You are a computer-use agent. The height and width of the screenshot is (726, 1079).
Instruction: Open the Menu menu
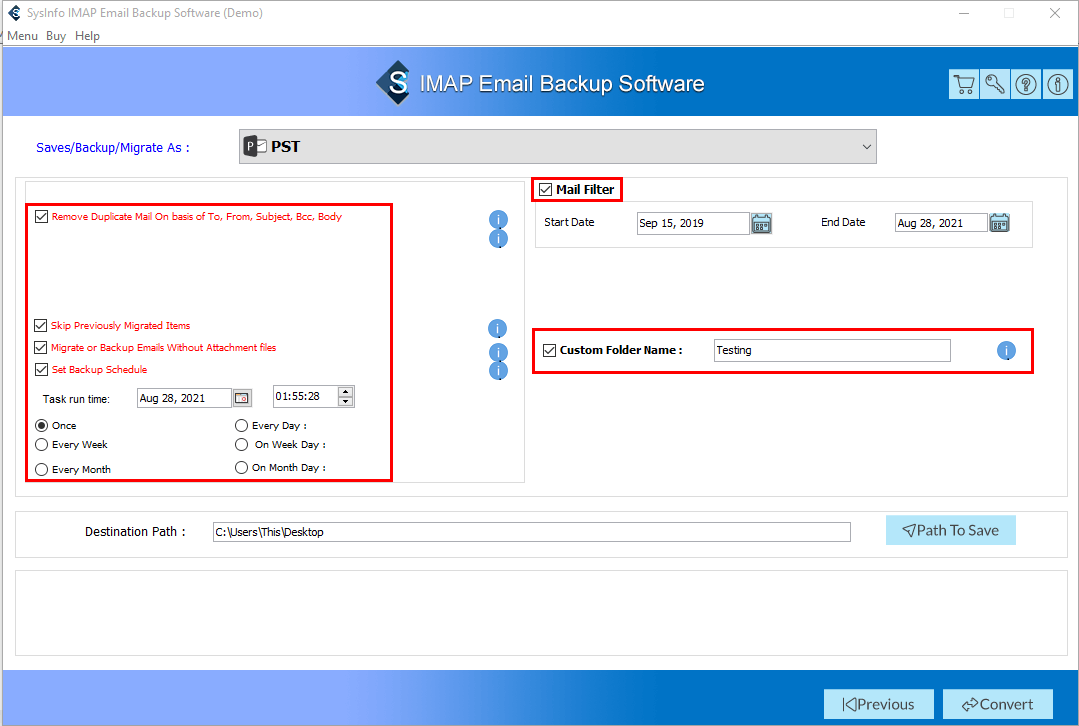22,36
